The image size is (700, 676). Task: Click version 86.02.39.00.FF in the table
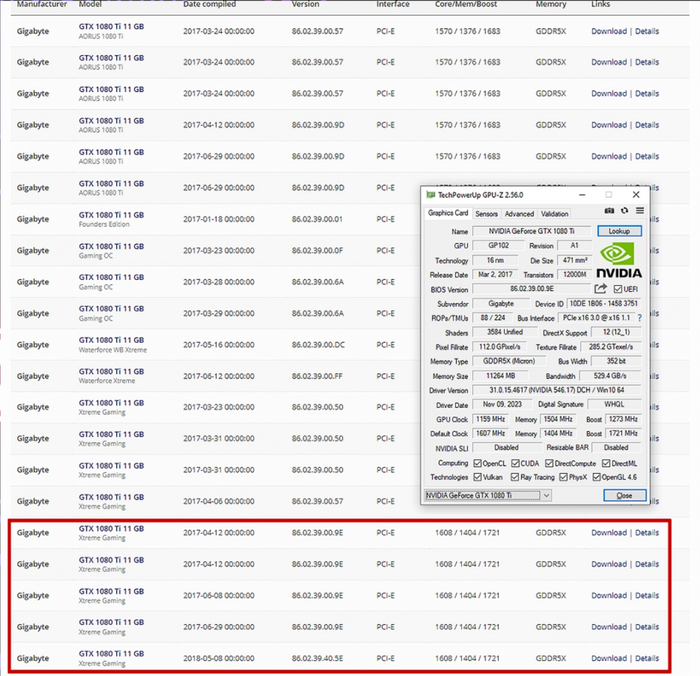coord(317,376)
